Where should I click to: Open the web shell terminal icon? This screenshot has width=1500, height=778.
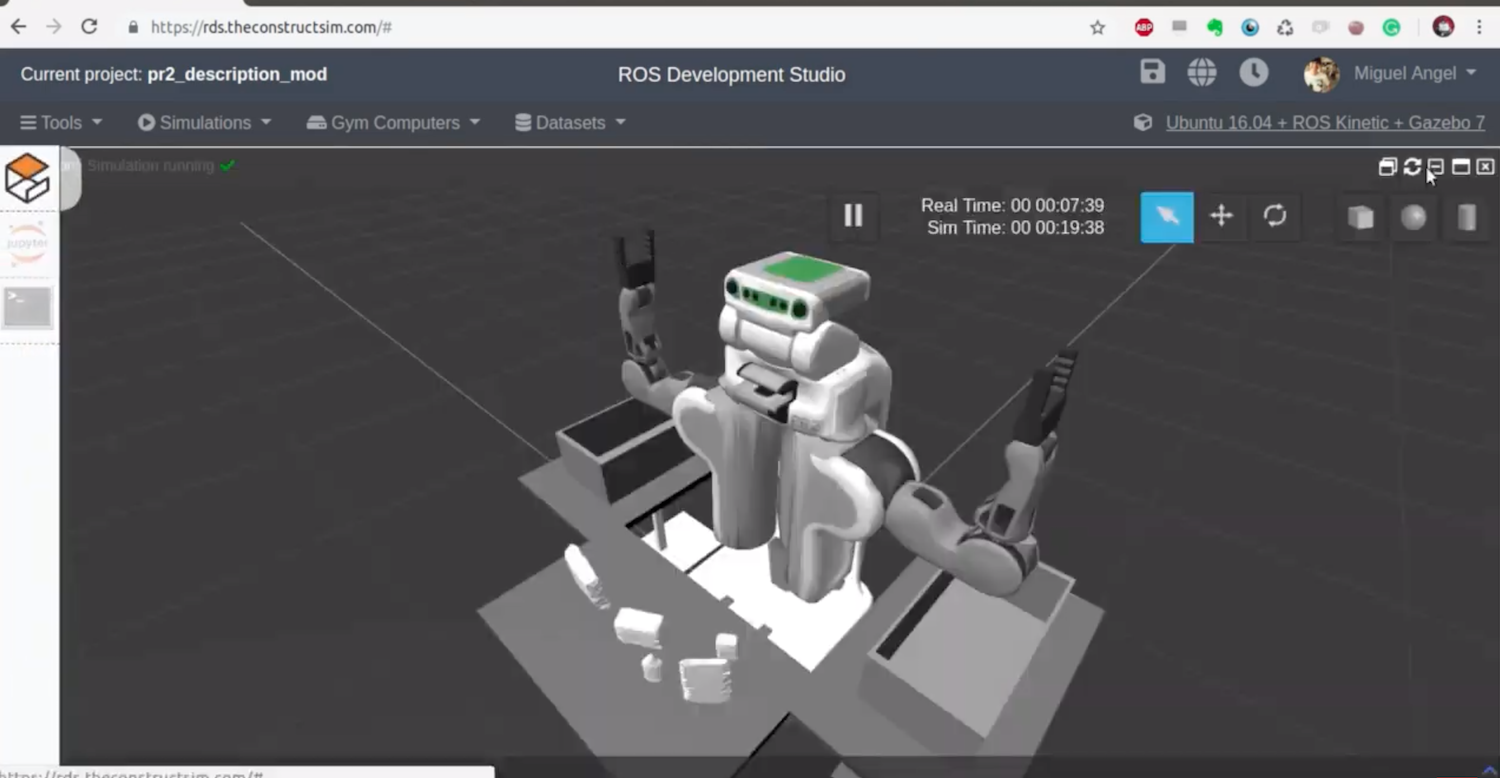[27, 307]
